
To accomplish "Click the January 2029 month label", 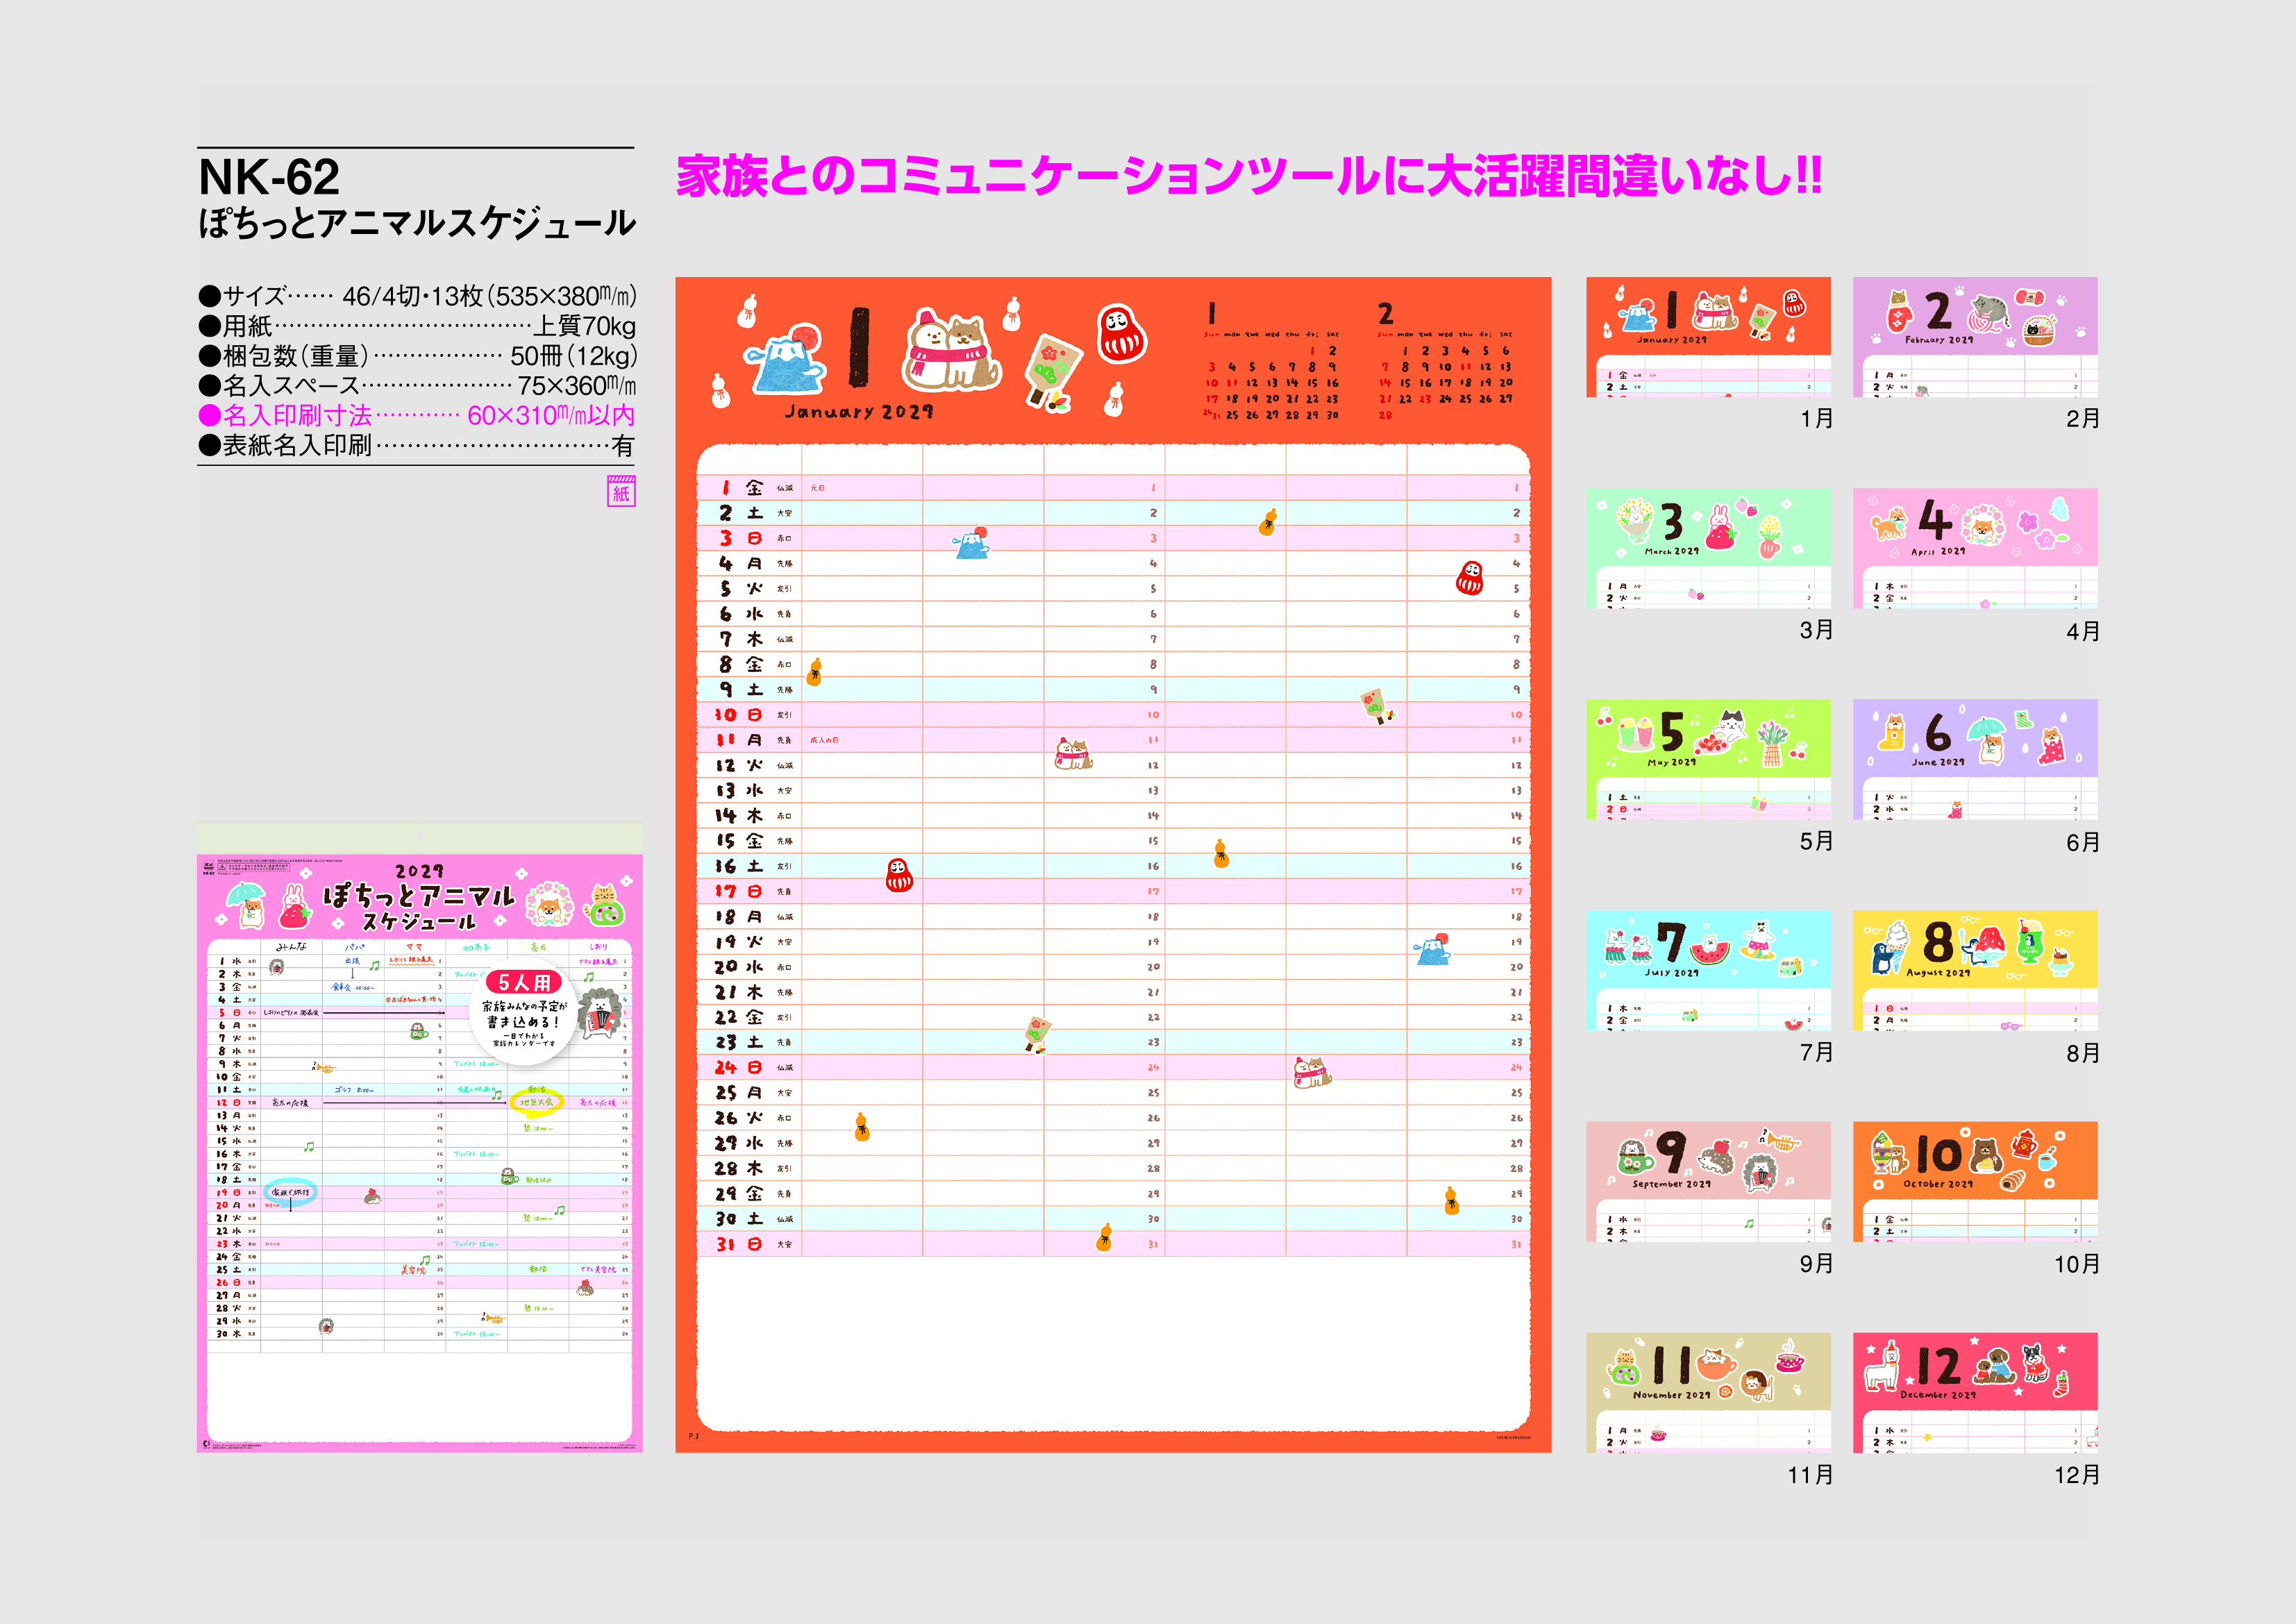I will click(x=859, y=411).
